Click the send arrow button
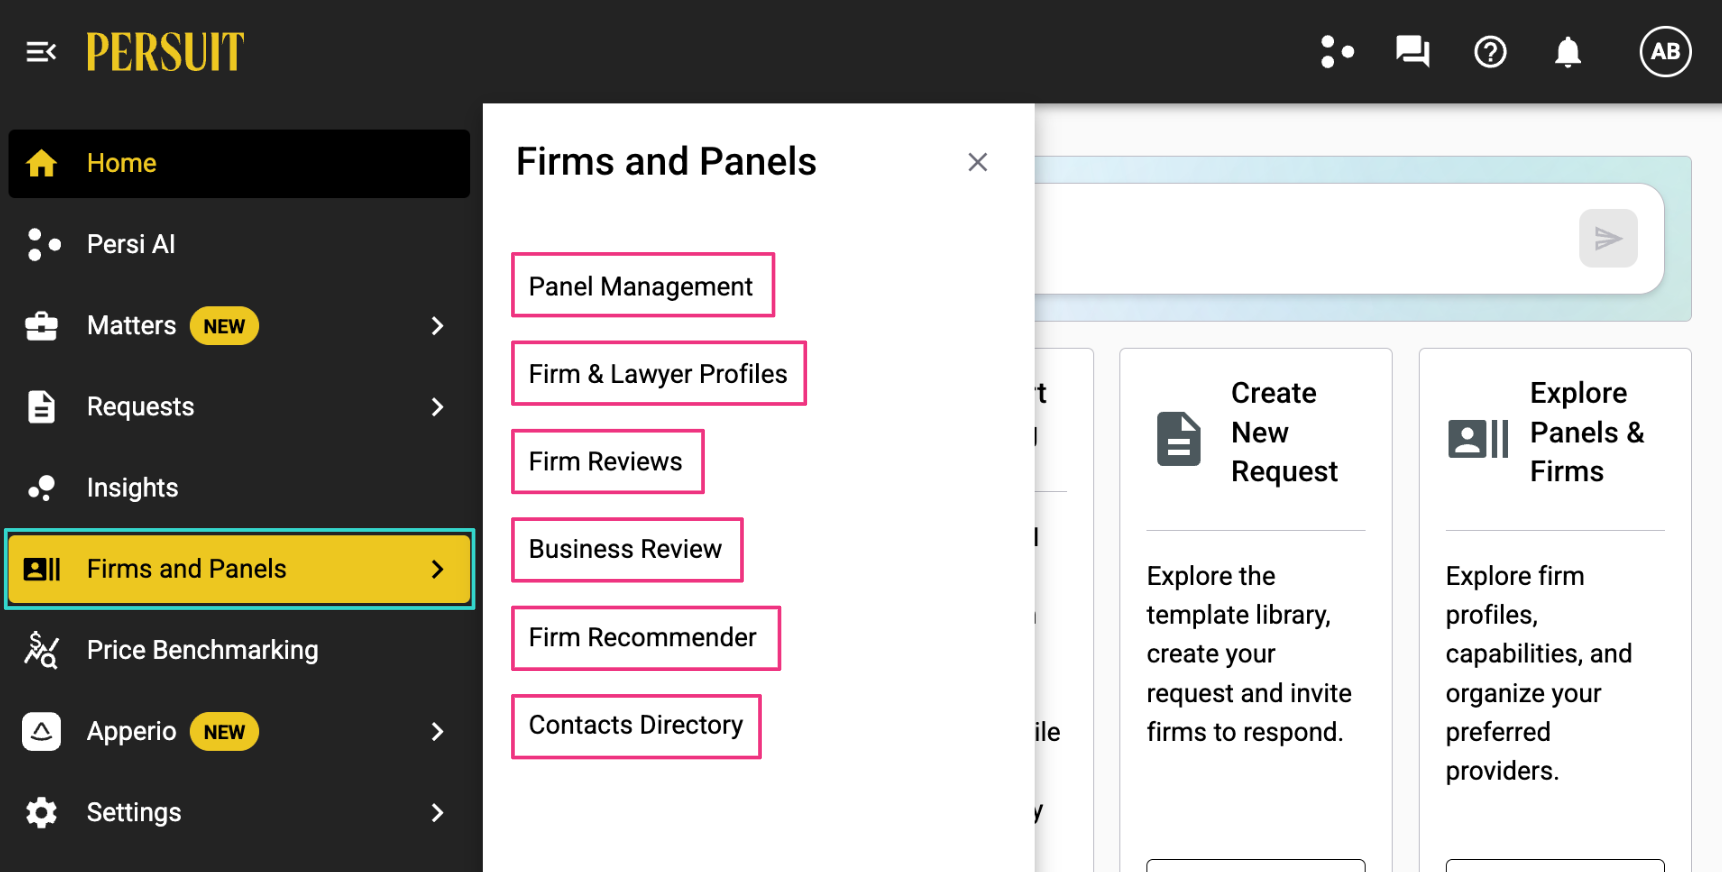The height and width of the screenshot is (872, 1722). [x=1608, y=238]
